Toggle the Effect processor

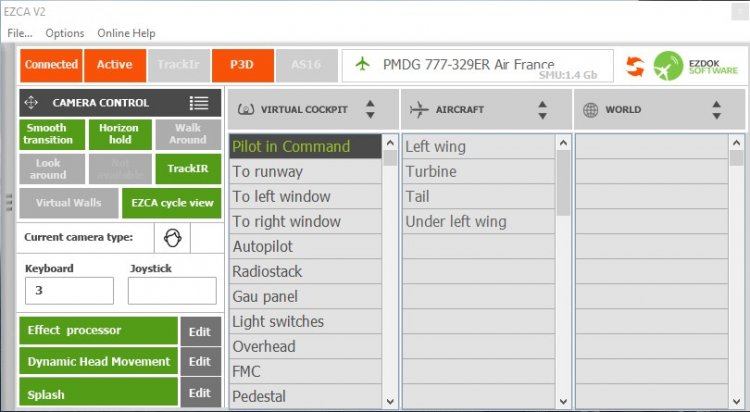coord(98,331)
